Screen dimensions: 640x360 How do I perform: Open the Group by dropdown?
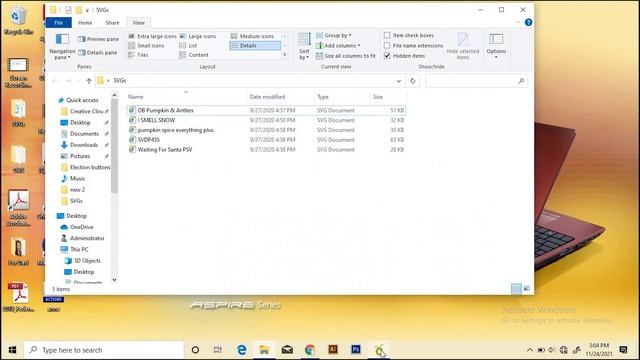pos(333,36)
